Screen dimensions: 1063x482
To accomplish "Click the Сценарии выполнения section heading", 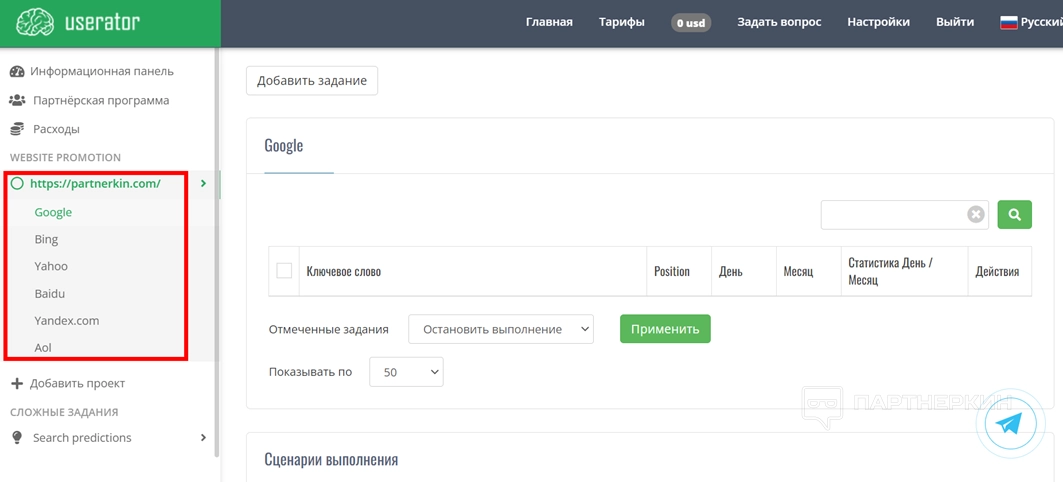I will (x=331, y=460).
